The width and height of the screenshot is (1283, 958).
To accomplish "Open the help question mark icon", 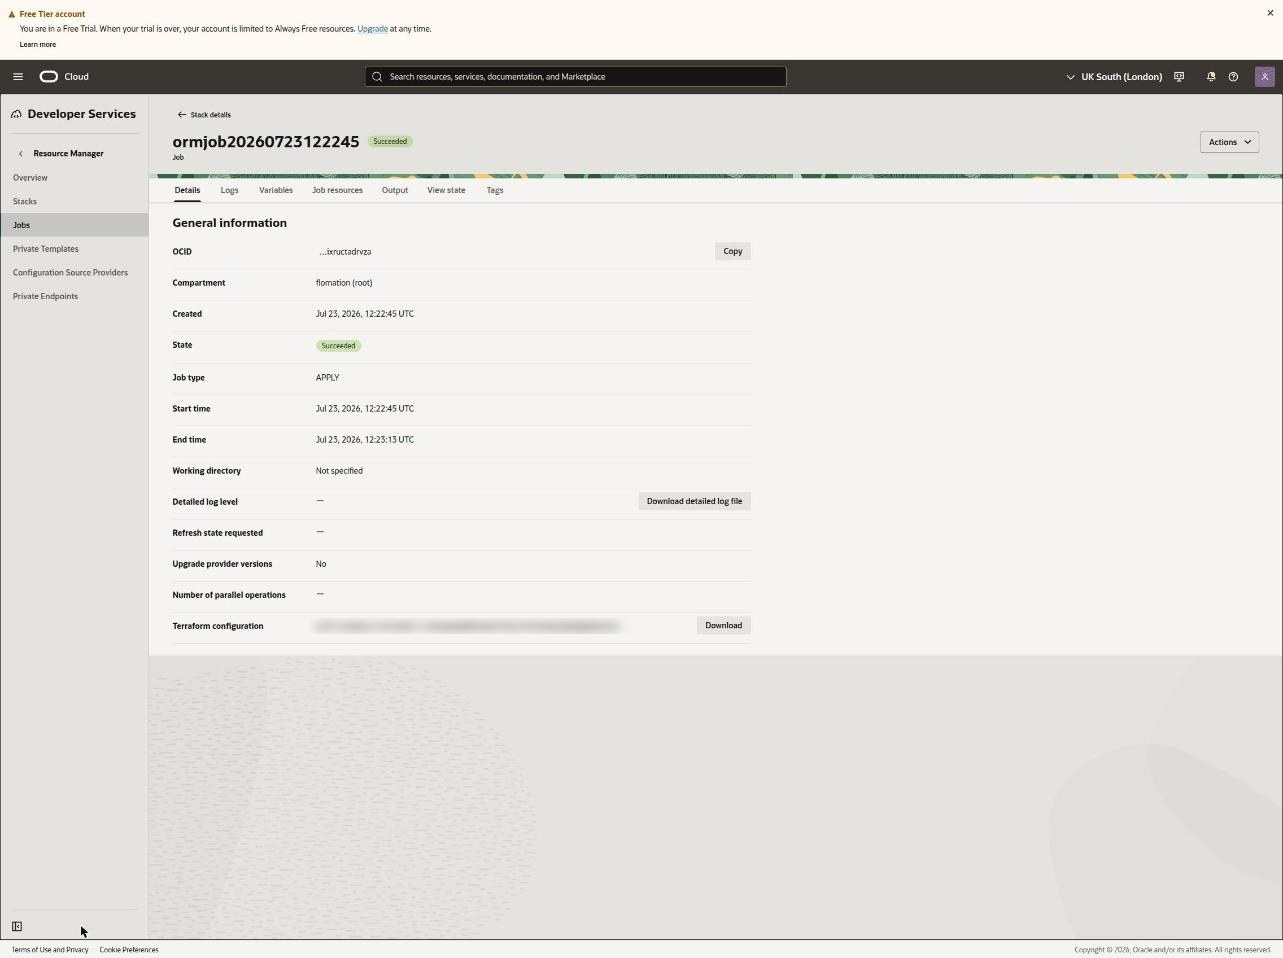I will (x=1233, y=77).
